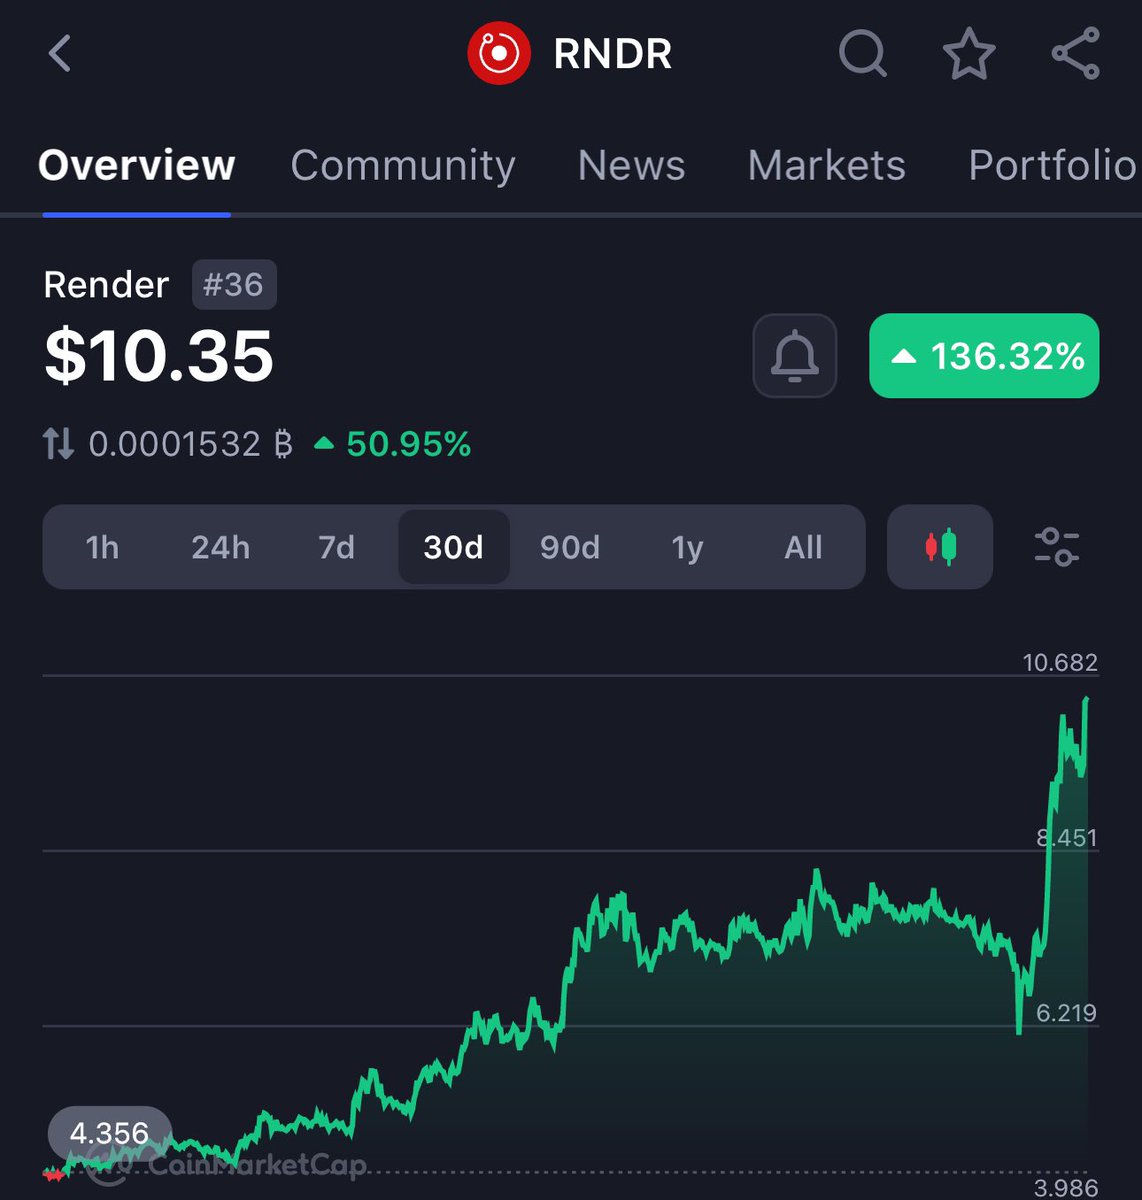The image size is (1142, 1200).
Task: Open search with the magnifier icon
Action: click(x=862, y=54)
